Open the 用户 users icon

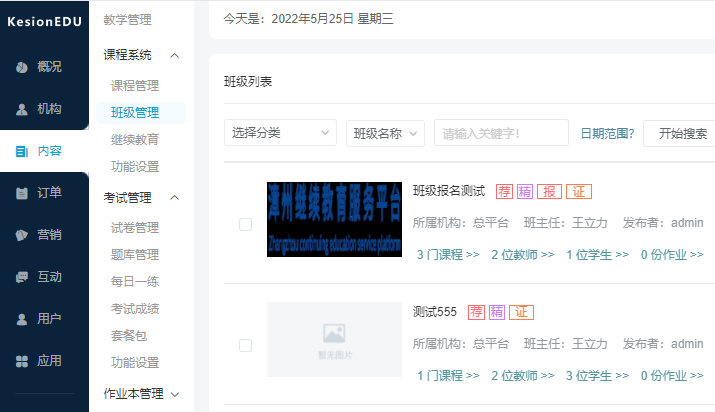point(22,319)
